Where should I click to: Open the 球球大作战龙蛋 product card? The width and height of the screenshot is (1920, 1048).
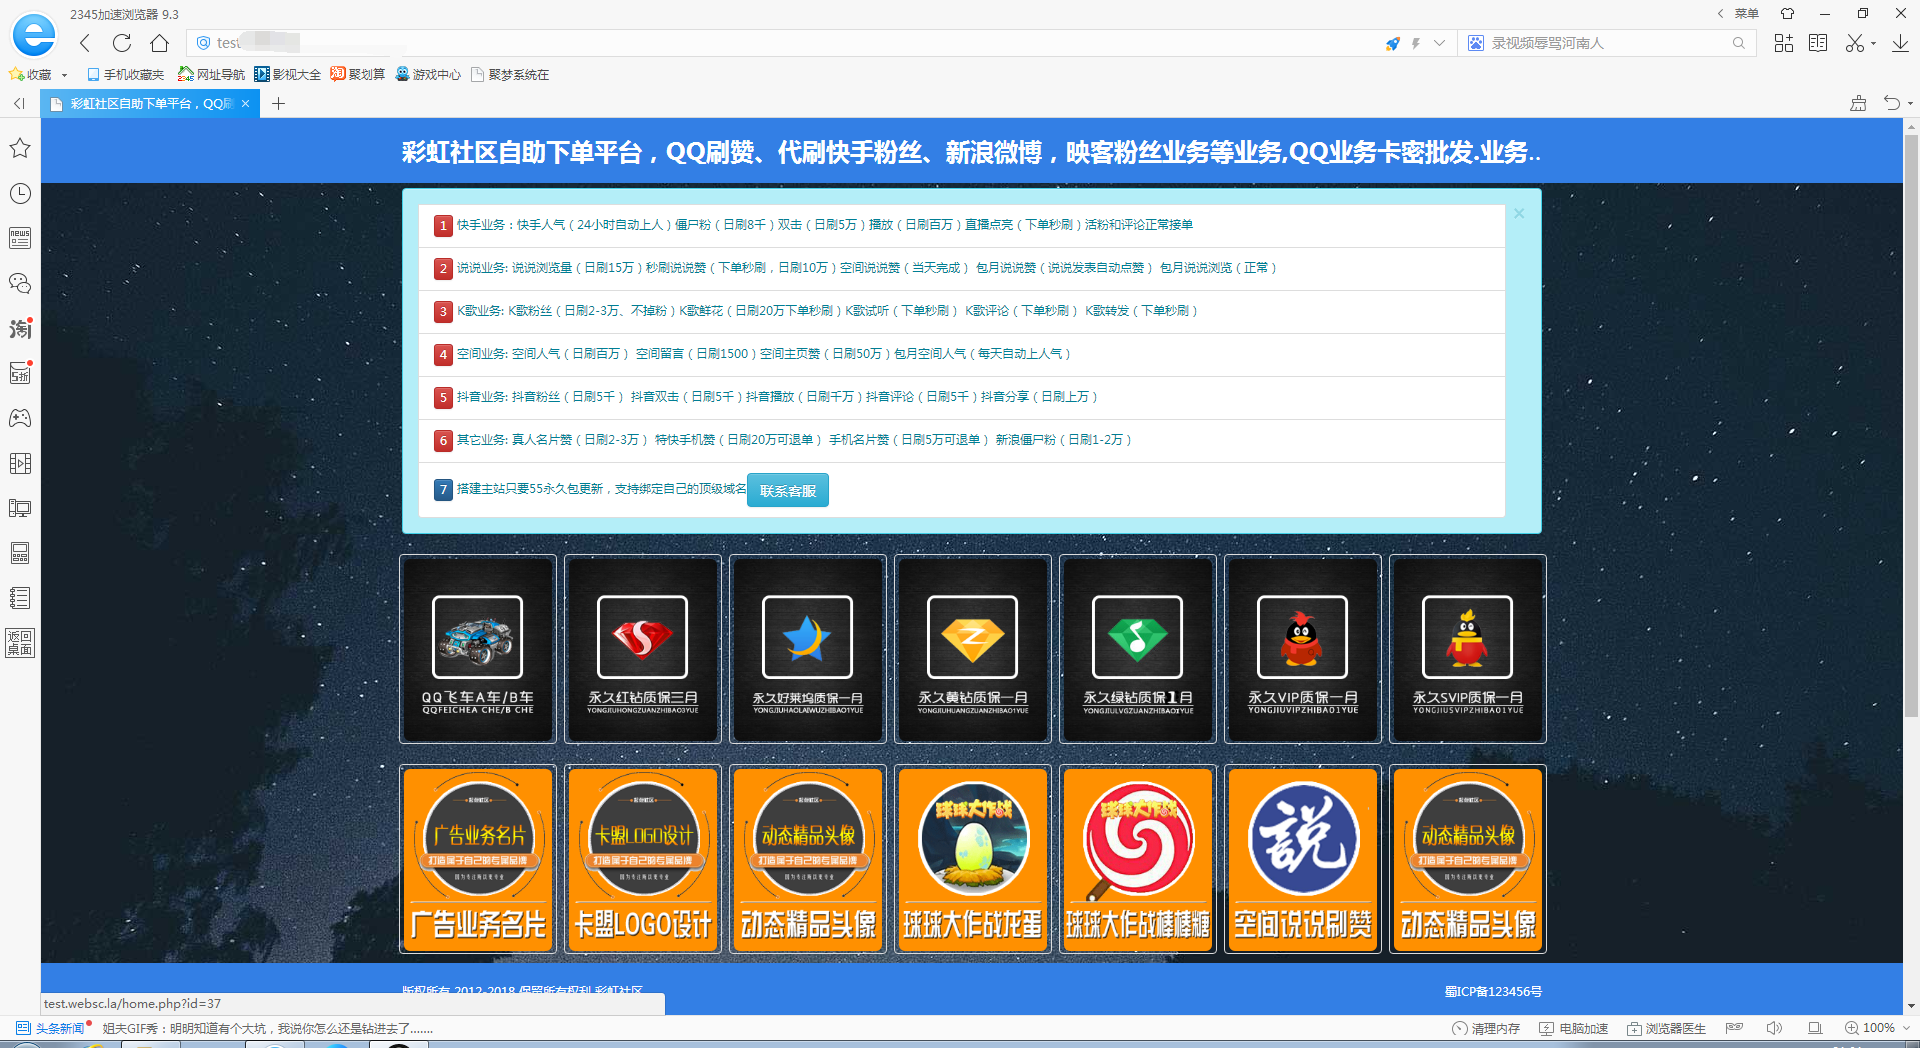tap(973, 859)
